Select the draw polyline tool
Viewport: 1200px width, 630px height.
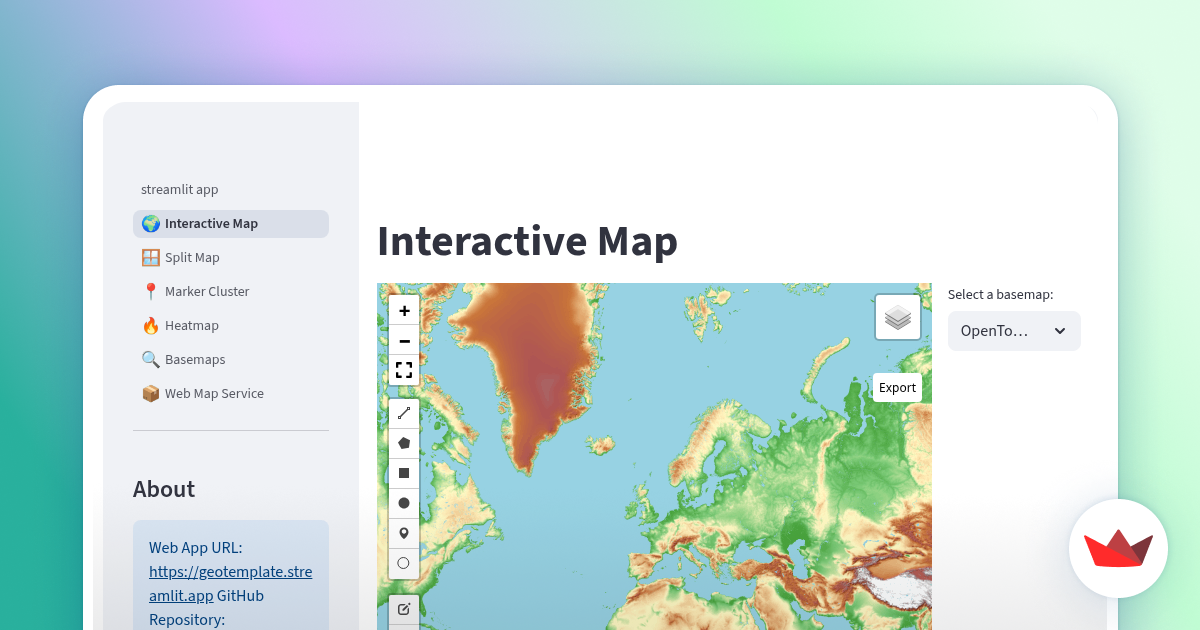(x=404, y=412)
